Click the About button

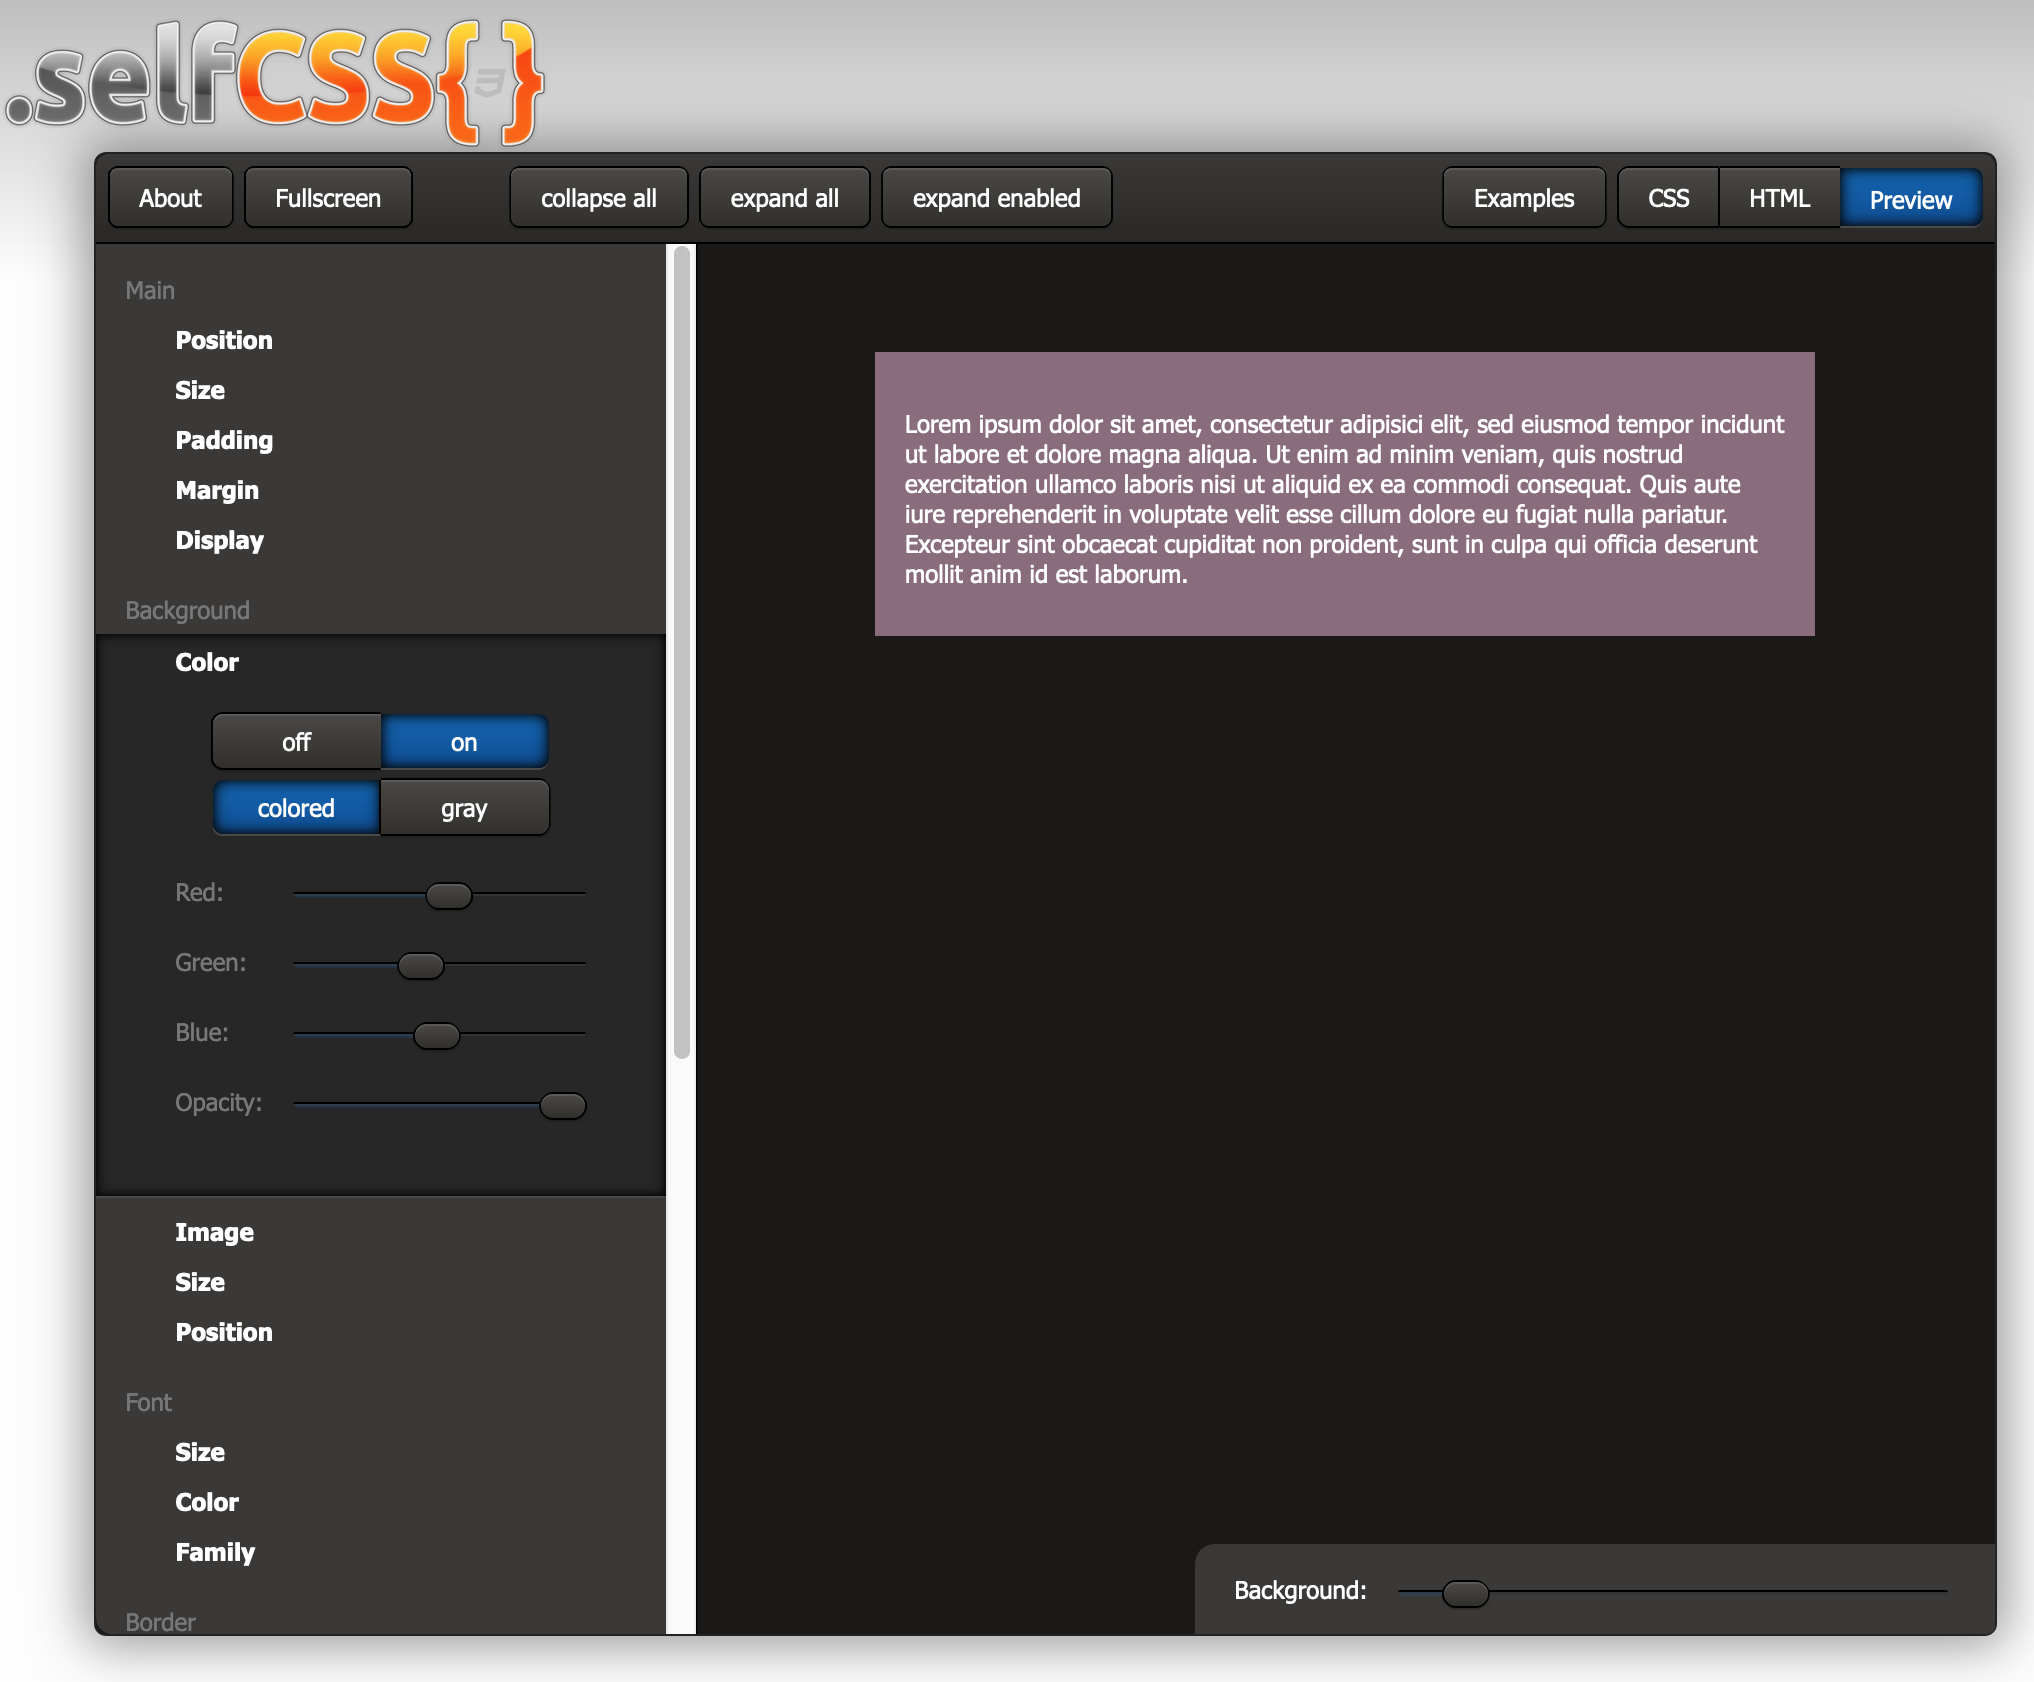tap(170, 198)
